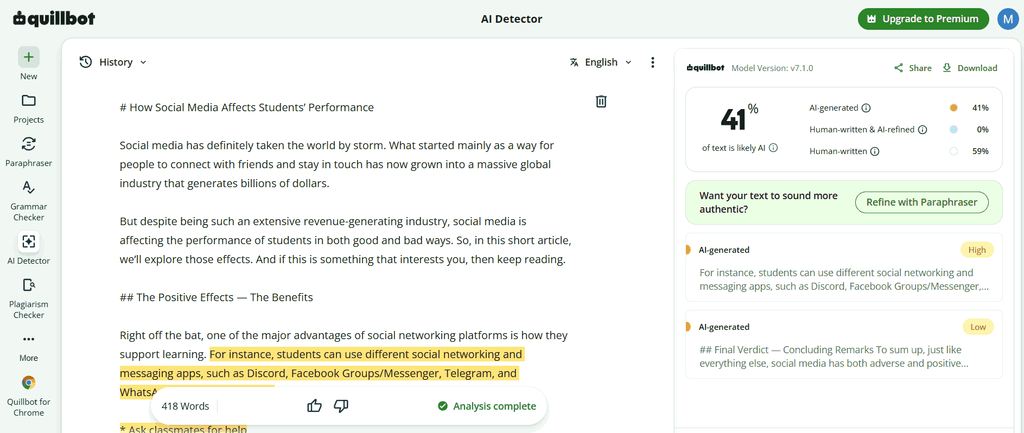Viewport: 1024px width, 433px height.
Task: Open the three-dot options menu
Action: (x=652, y=62)
